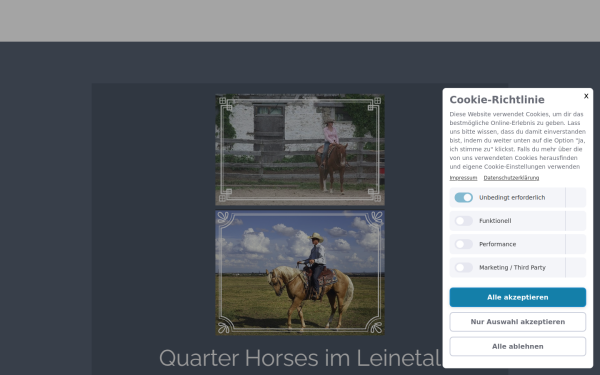Viewport: 600px width, 375px height.
Task: Turn on the Marketing / Third Party switch
Action: click(463, 267)
